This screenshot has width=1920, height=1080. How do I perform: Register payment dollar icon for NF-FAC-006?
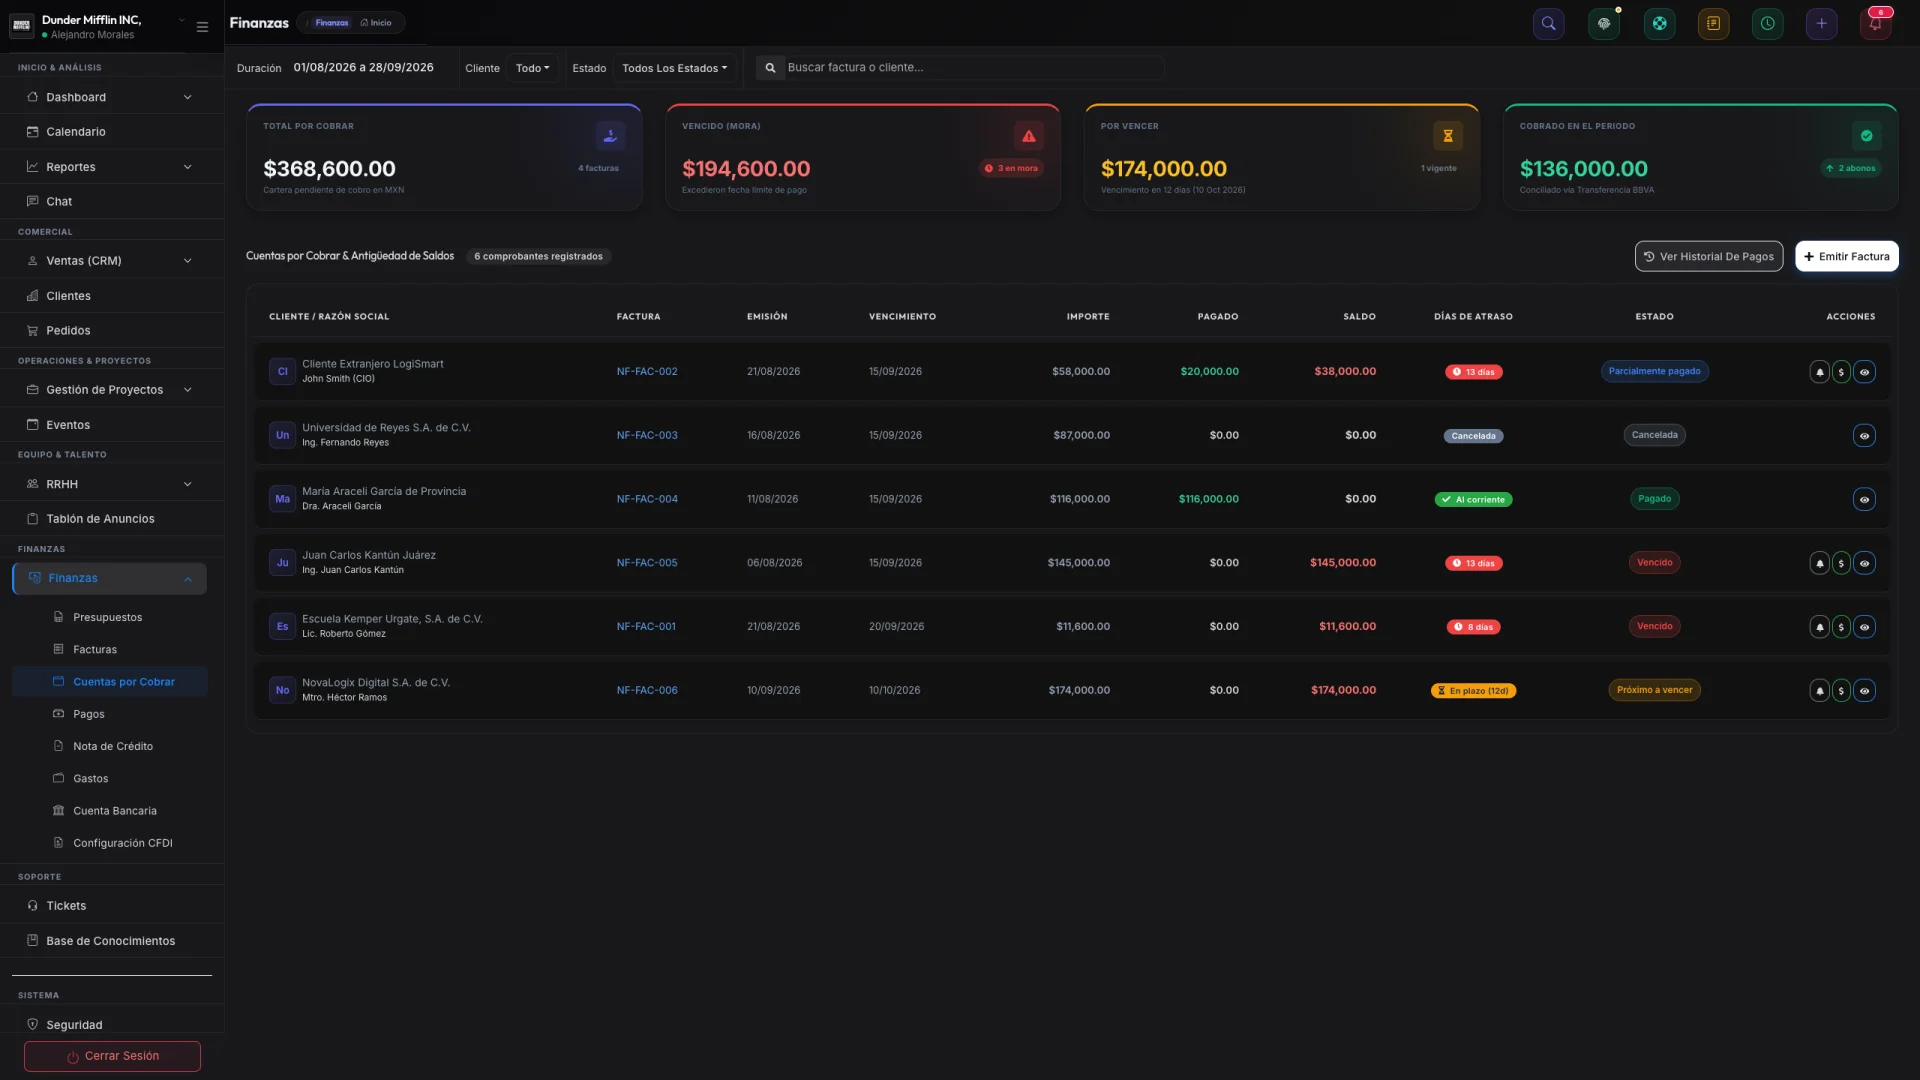pyautogui.click(x=1841, y=691)
